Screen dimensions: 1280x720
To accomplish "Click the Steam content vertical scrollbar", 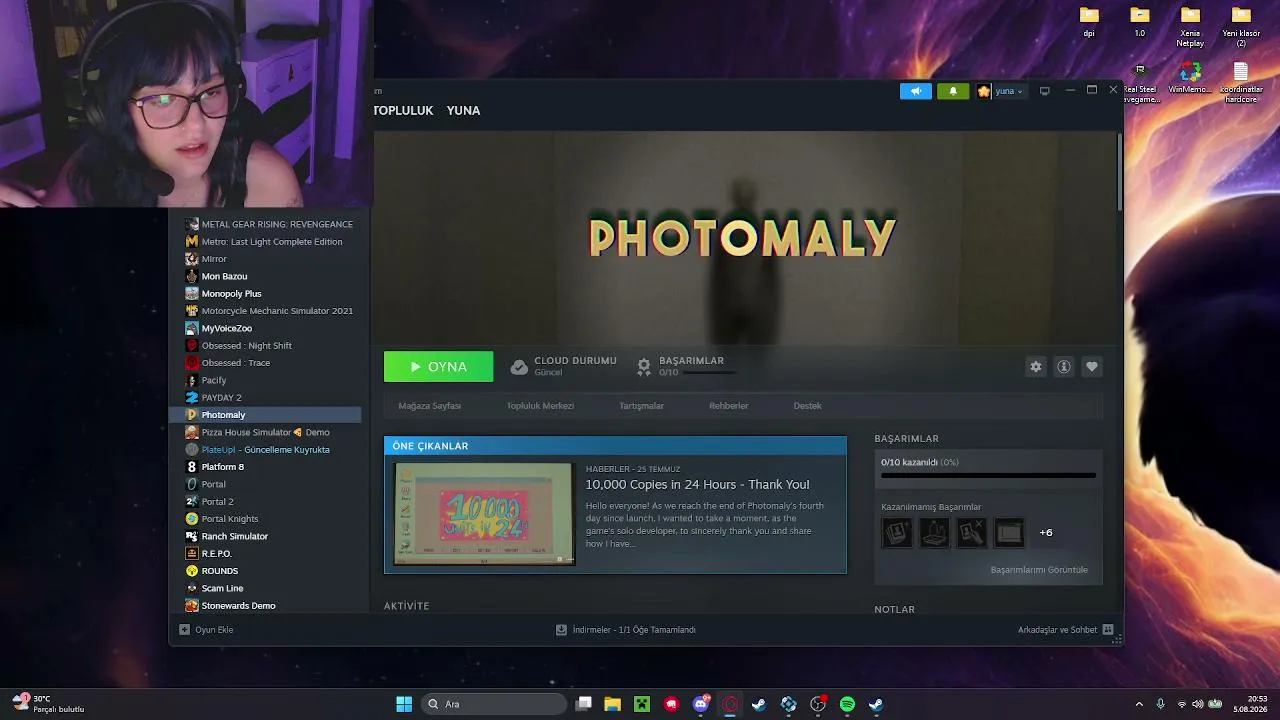I will pyautogui.click(x=1119, y=171).
